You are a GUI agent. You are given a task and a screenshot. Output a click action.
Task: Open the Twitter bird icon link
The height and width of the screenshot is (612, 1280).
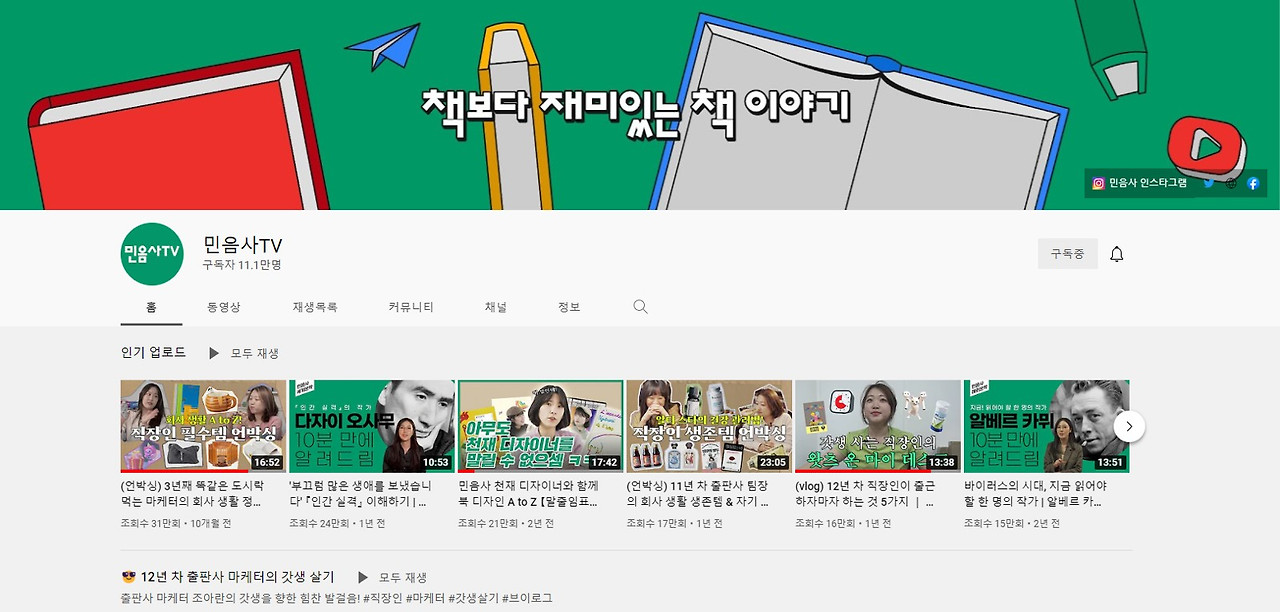[1209, 183]
